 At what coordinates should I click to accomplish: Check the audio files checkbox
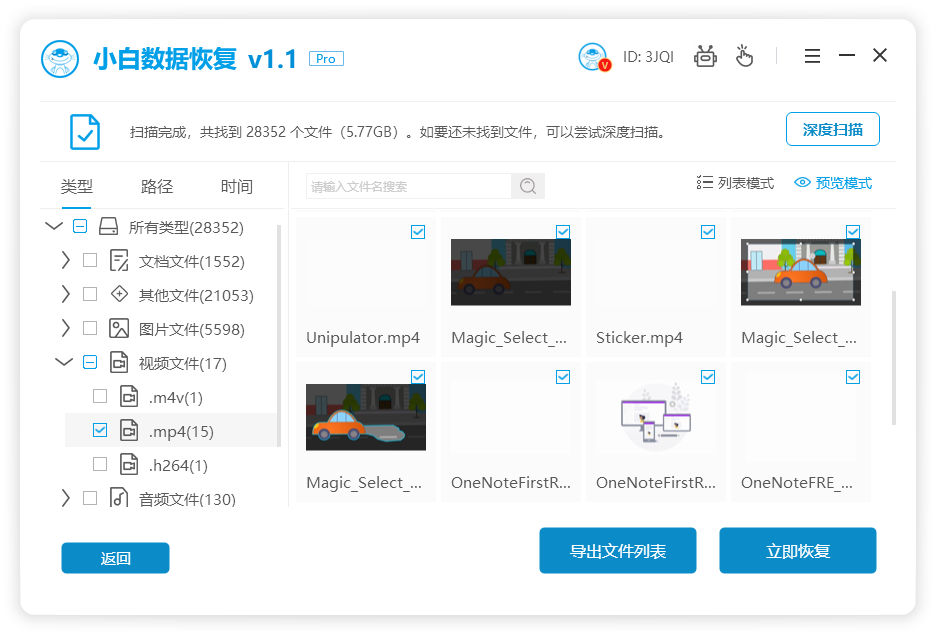tap(90, 498)
